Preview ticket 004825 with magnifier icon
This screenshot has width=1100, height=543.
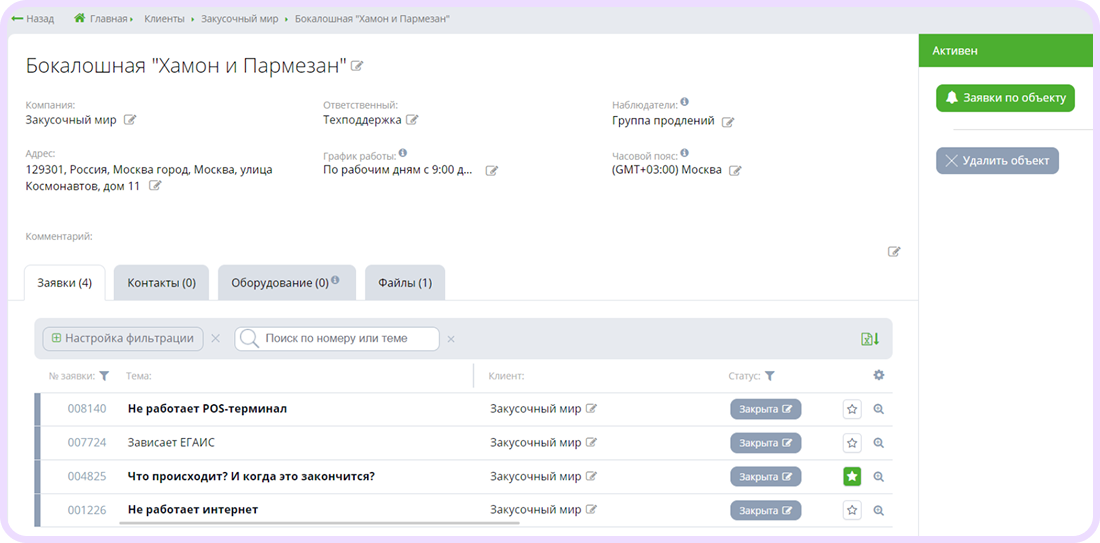tap(878, 476)
